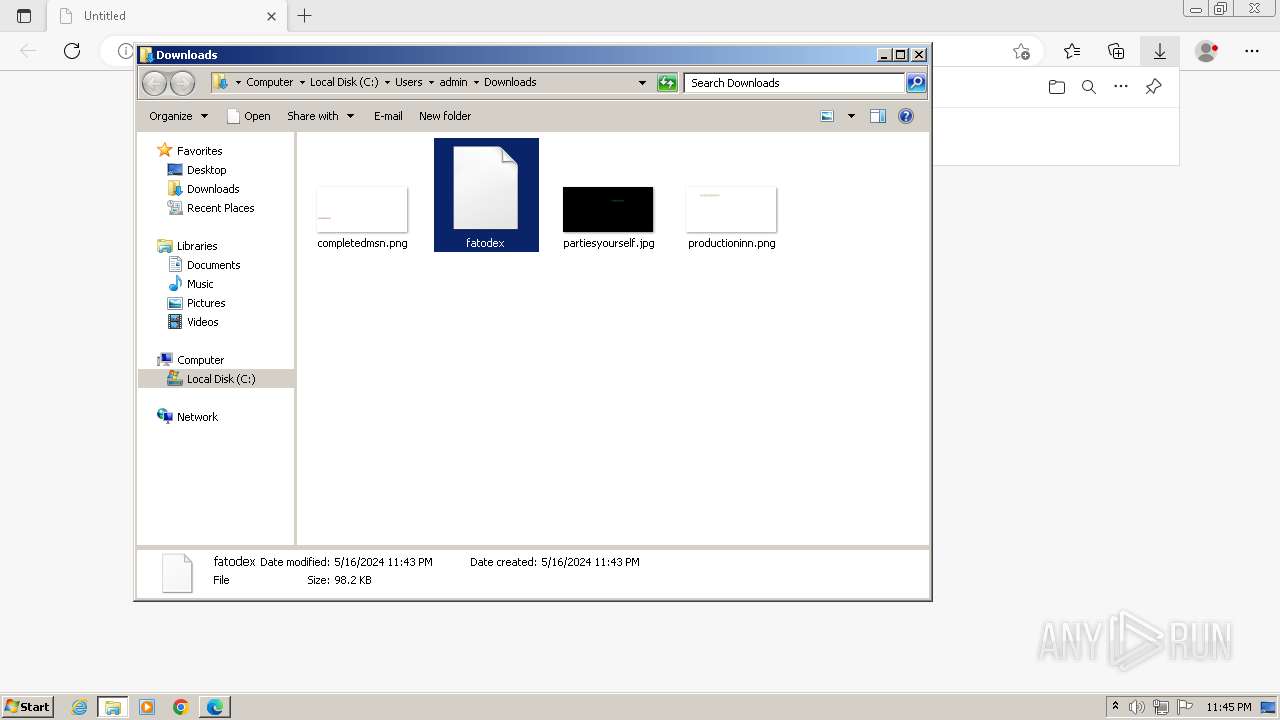
Task: Focus the Search Downloads field
Action: (795, 83)
